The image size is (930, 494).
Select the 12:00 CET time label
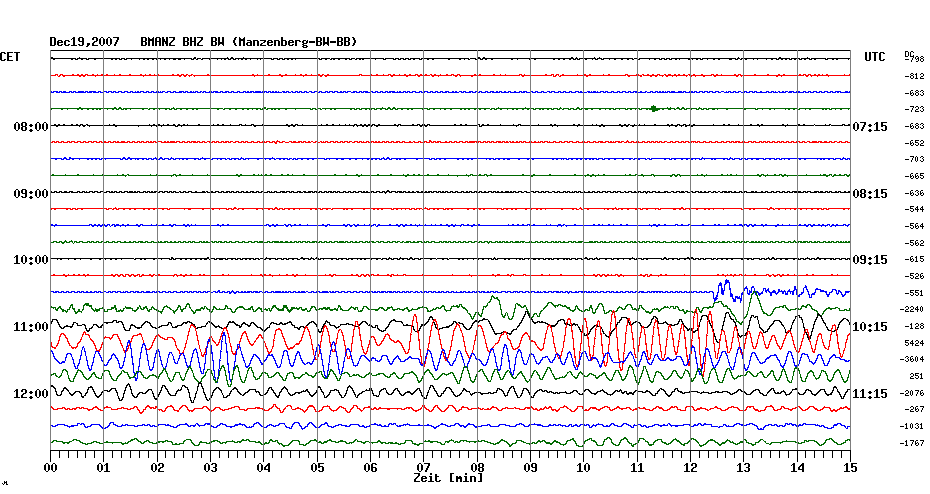click(31, 394)
